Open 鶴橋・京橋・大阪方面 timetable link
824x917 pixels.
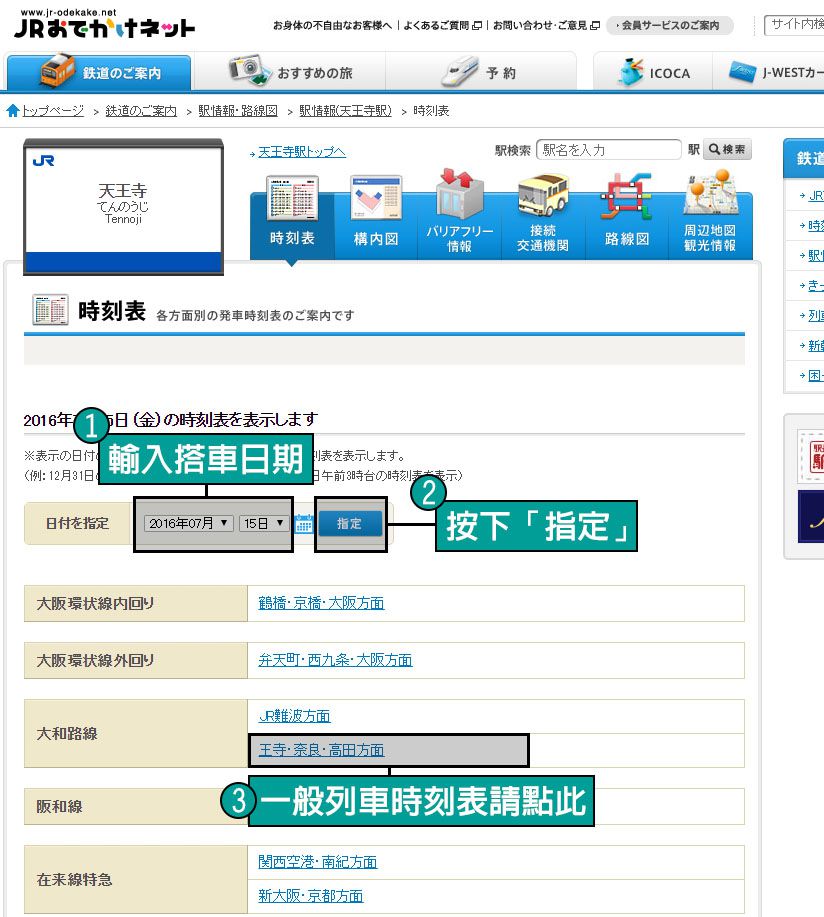click(320, 603)
